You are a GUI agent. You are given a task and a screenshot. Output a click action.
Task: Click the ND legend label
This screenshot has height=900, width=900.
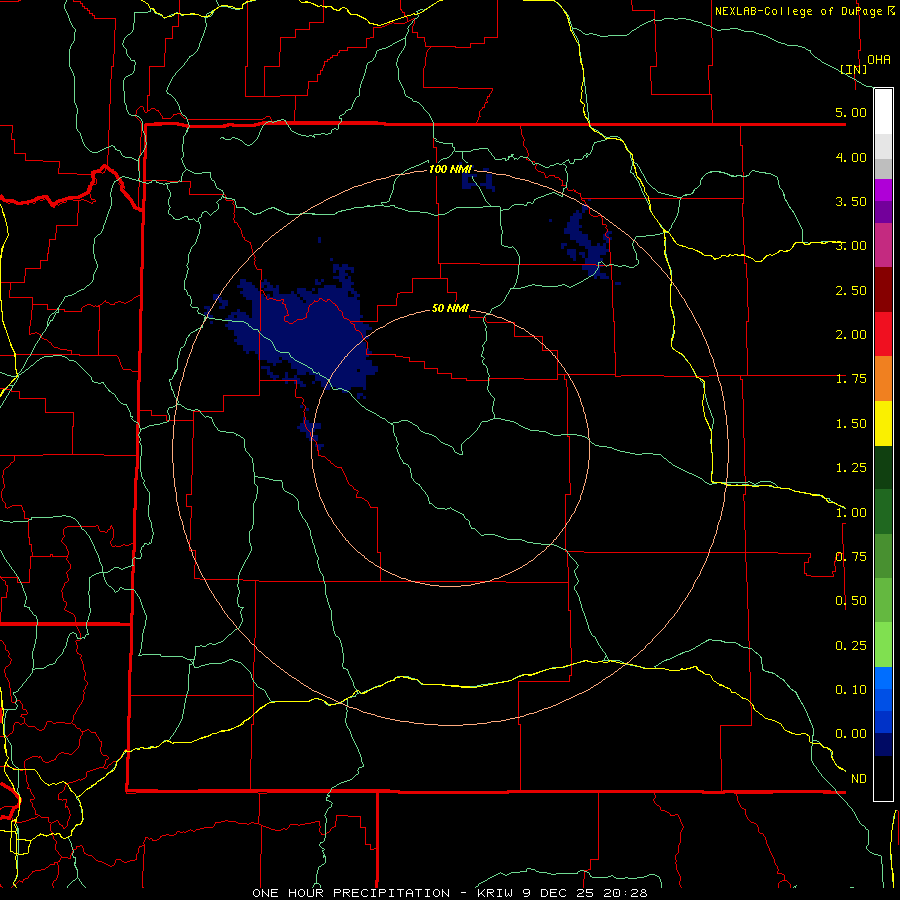pyautogui.click(x=859, y=779)
